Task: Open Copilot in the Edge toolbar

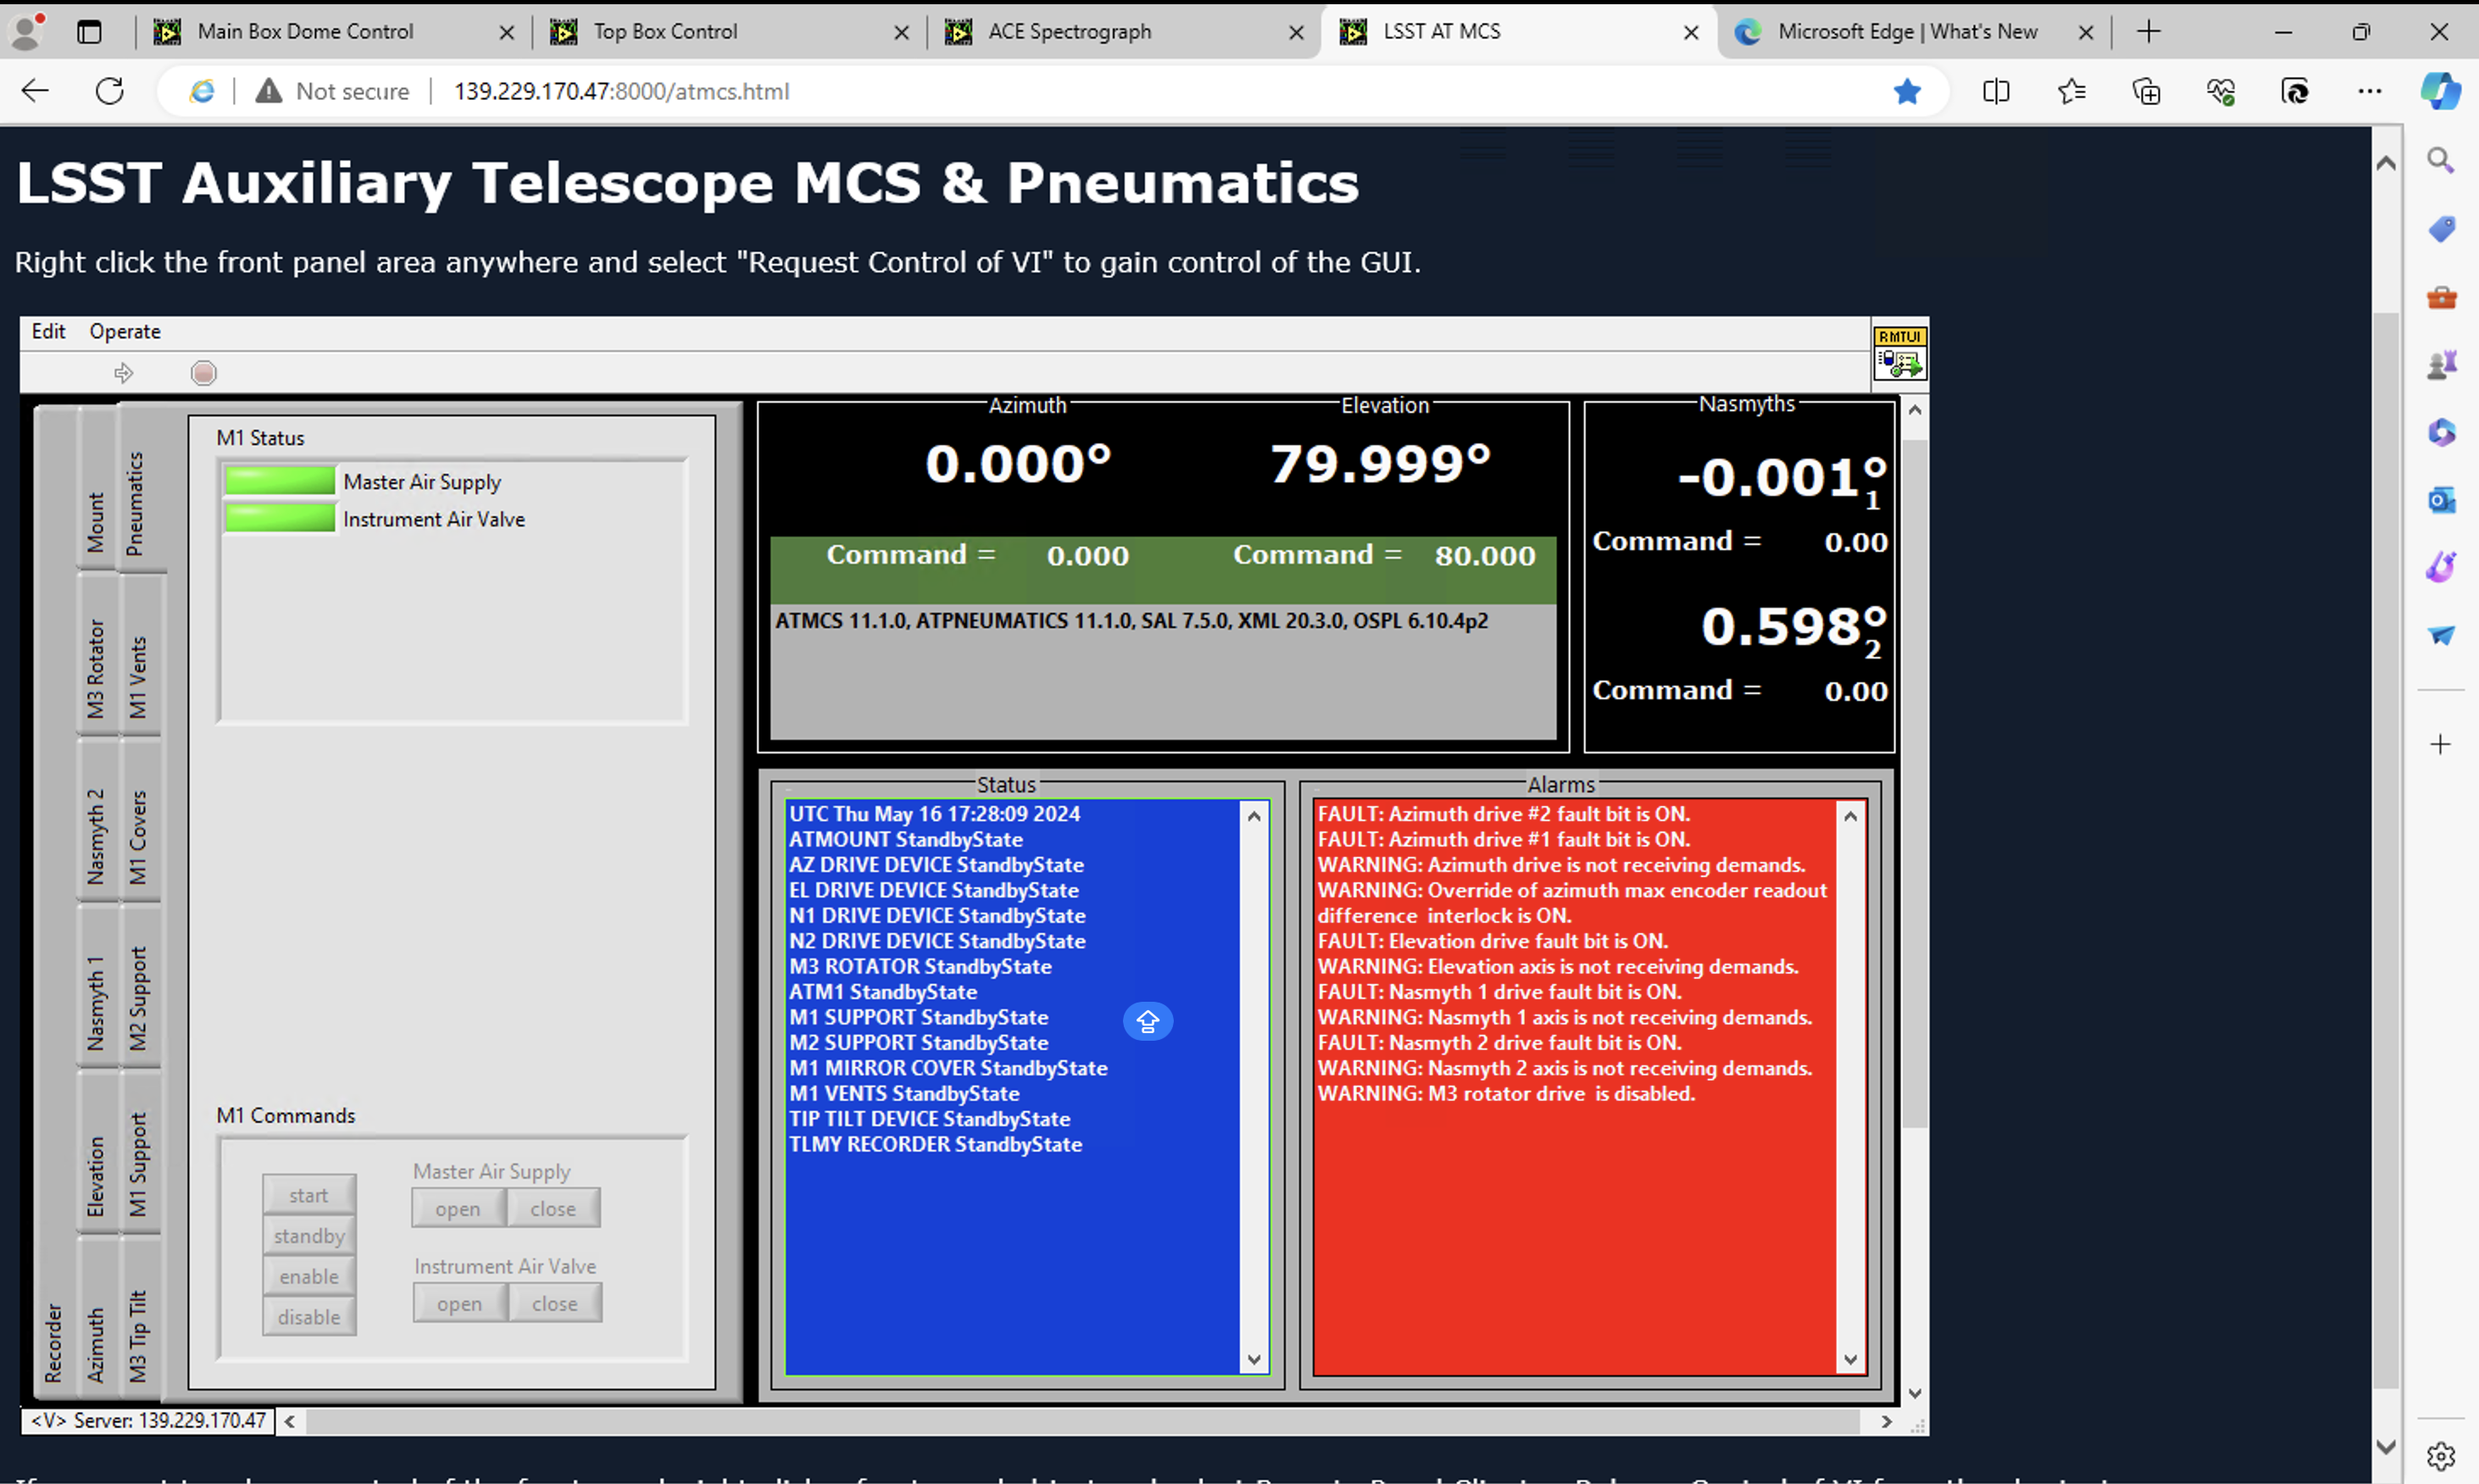Action: pos(2440,91)
